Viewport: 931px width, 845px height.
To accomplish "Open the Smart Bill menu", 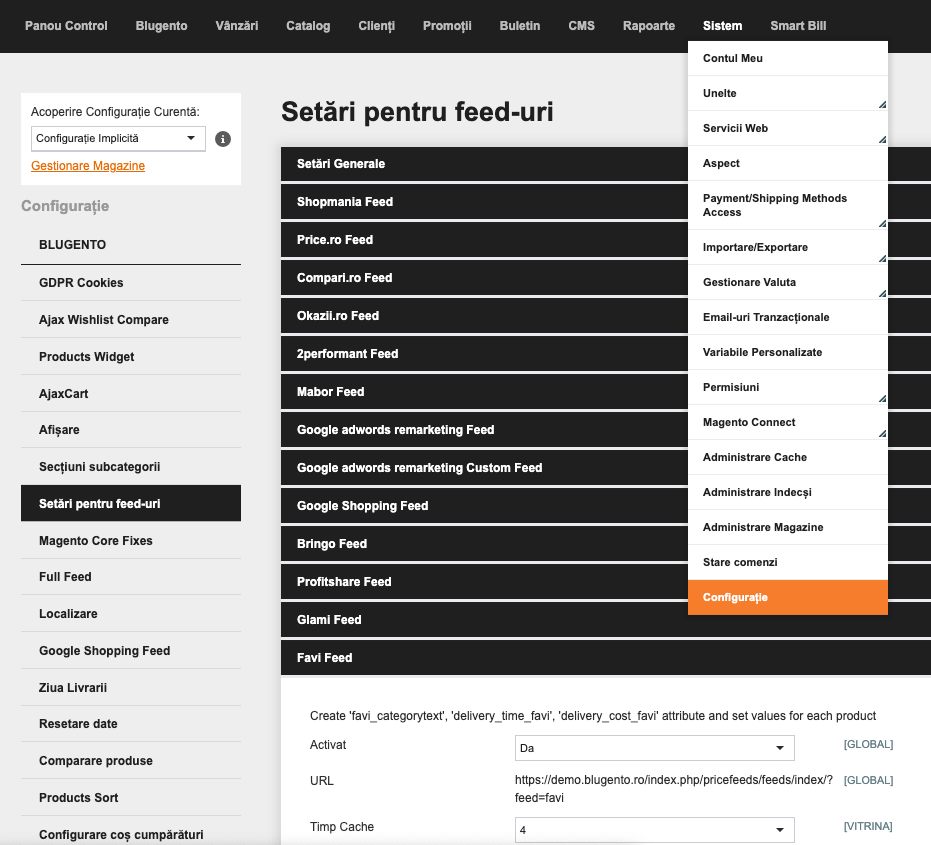I will [x=798, y=26].
